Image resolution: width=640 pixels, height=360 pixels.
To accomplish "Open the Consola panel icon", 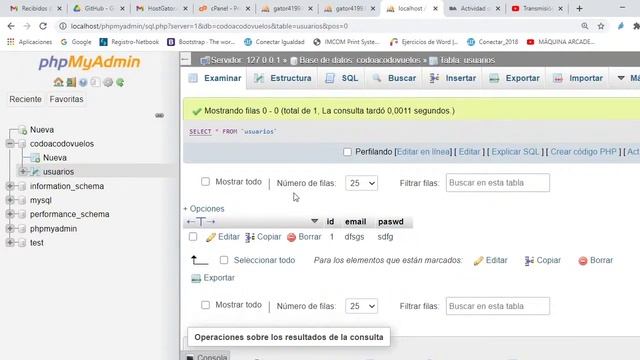I will click(x=190, y=357).
